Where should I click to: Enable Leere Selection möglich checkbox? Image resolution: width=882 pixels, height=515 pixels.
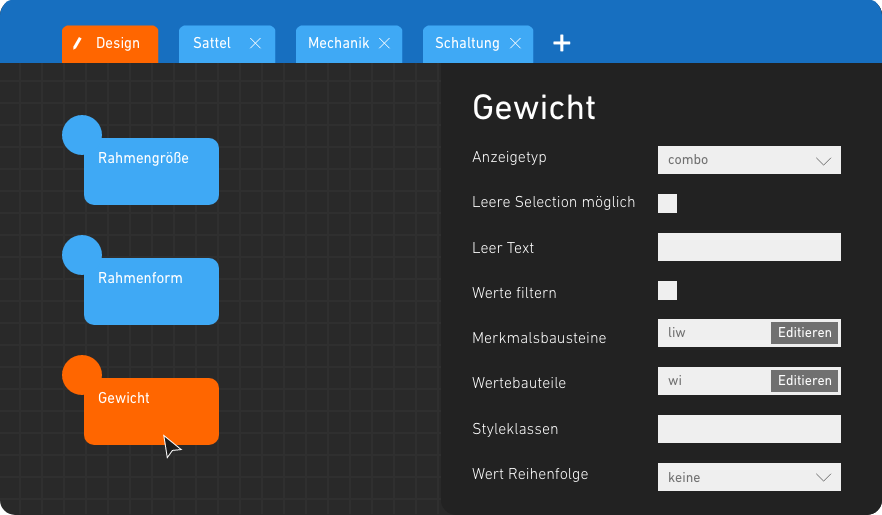pos(667,204)
